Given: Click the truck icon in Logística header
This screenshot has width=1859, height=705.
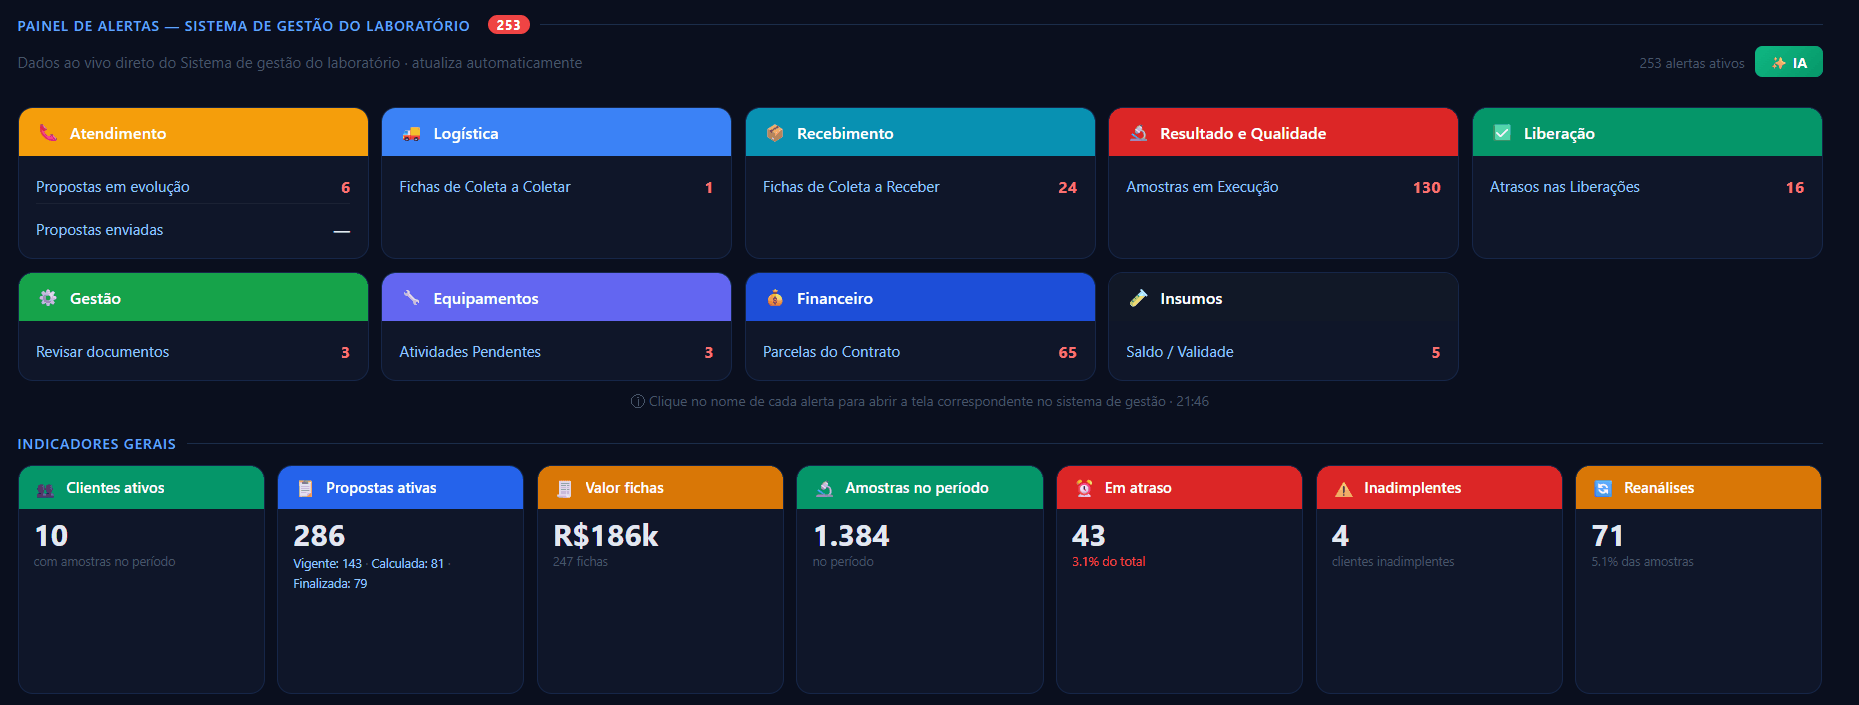Looking at the screenshot, I should pos(411,133).
